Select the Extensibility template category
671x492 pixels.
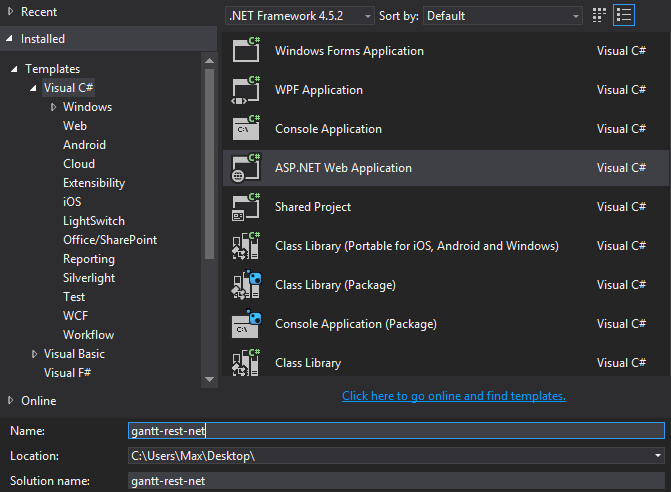(94, 183)
